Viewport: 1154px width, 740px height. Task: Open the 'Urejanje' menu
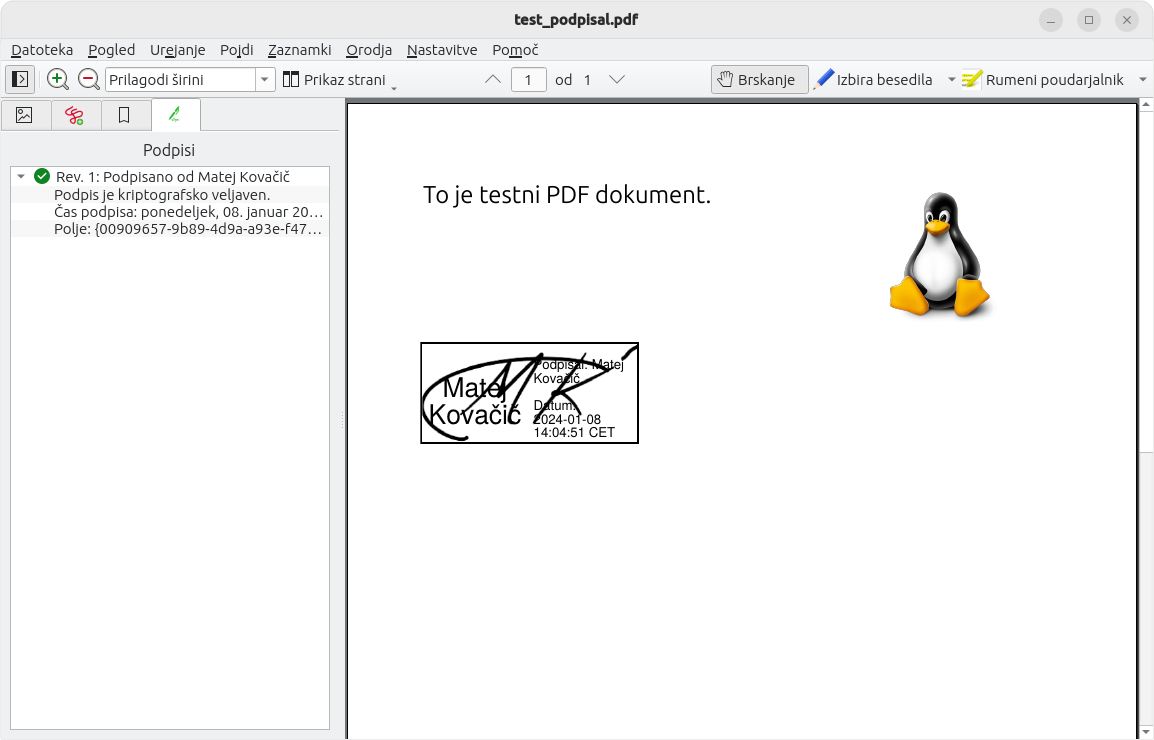coord(177,50)
